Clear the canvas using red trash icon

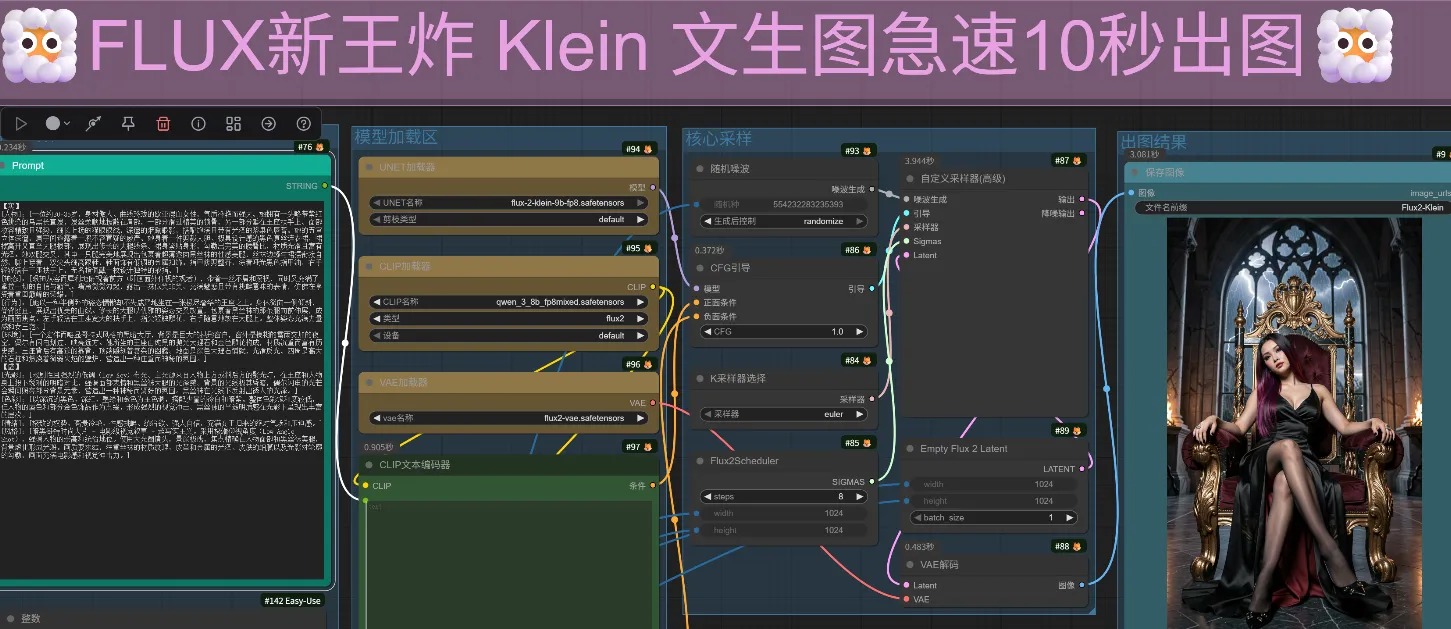coord(164,123)
